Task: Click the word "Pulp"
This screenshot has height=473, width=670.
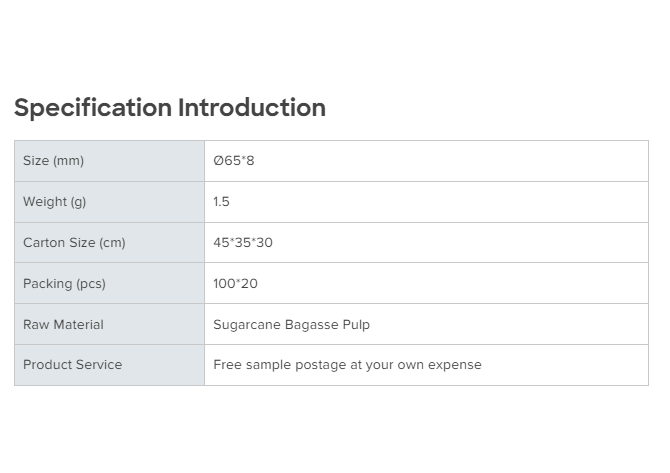Action: pyautogui.click(x=355, y=325)
